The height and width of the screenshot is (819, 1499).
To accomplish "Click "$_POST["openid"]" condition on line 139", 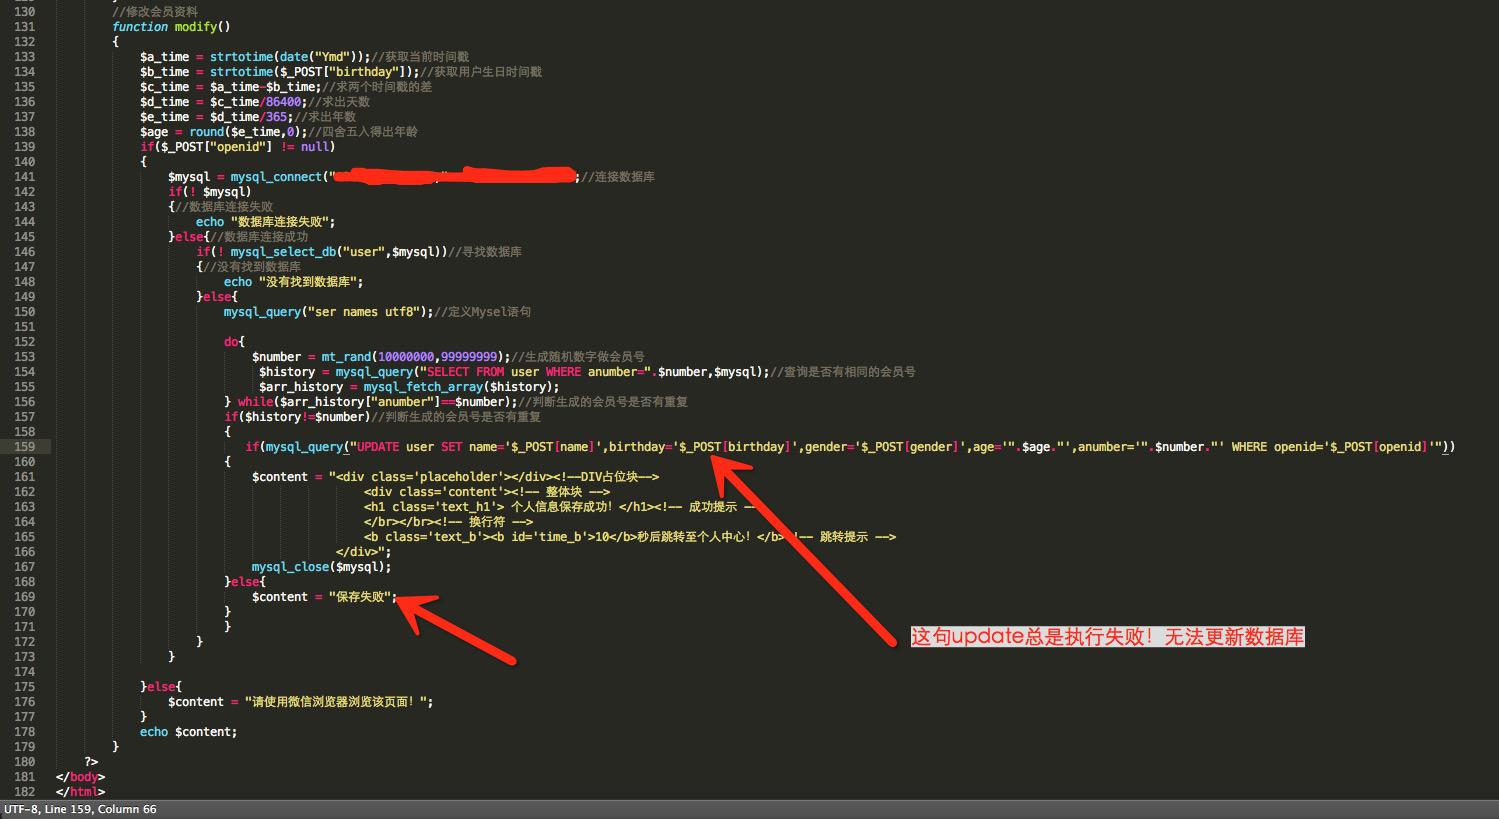I will coord(214,147).
